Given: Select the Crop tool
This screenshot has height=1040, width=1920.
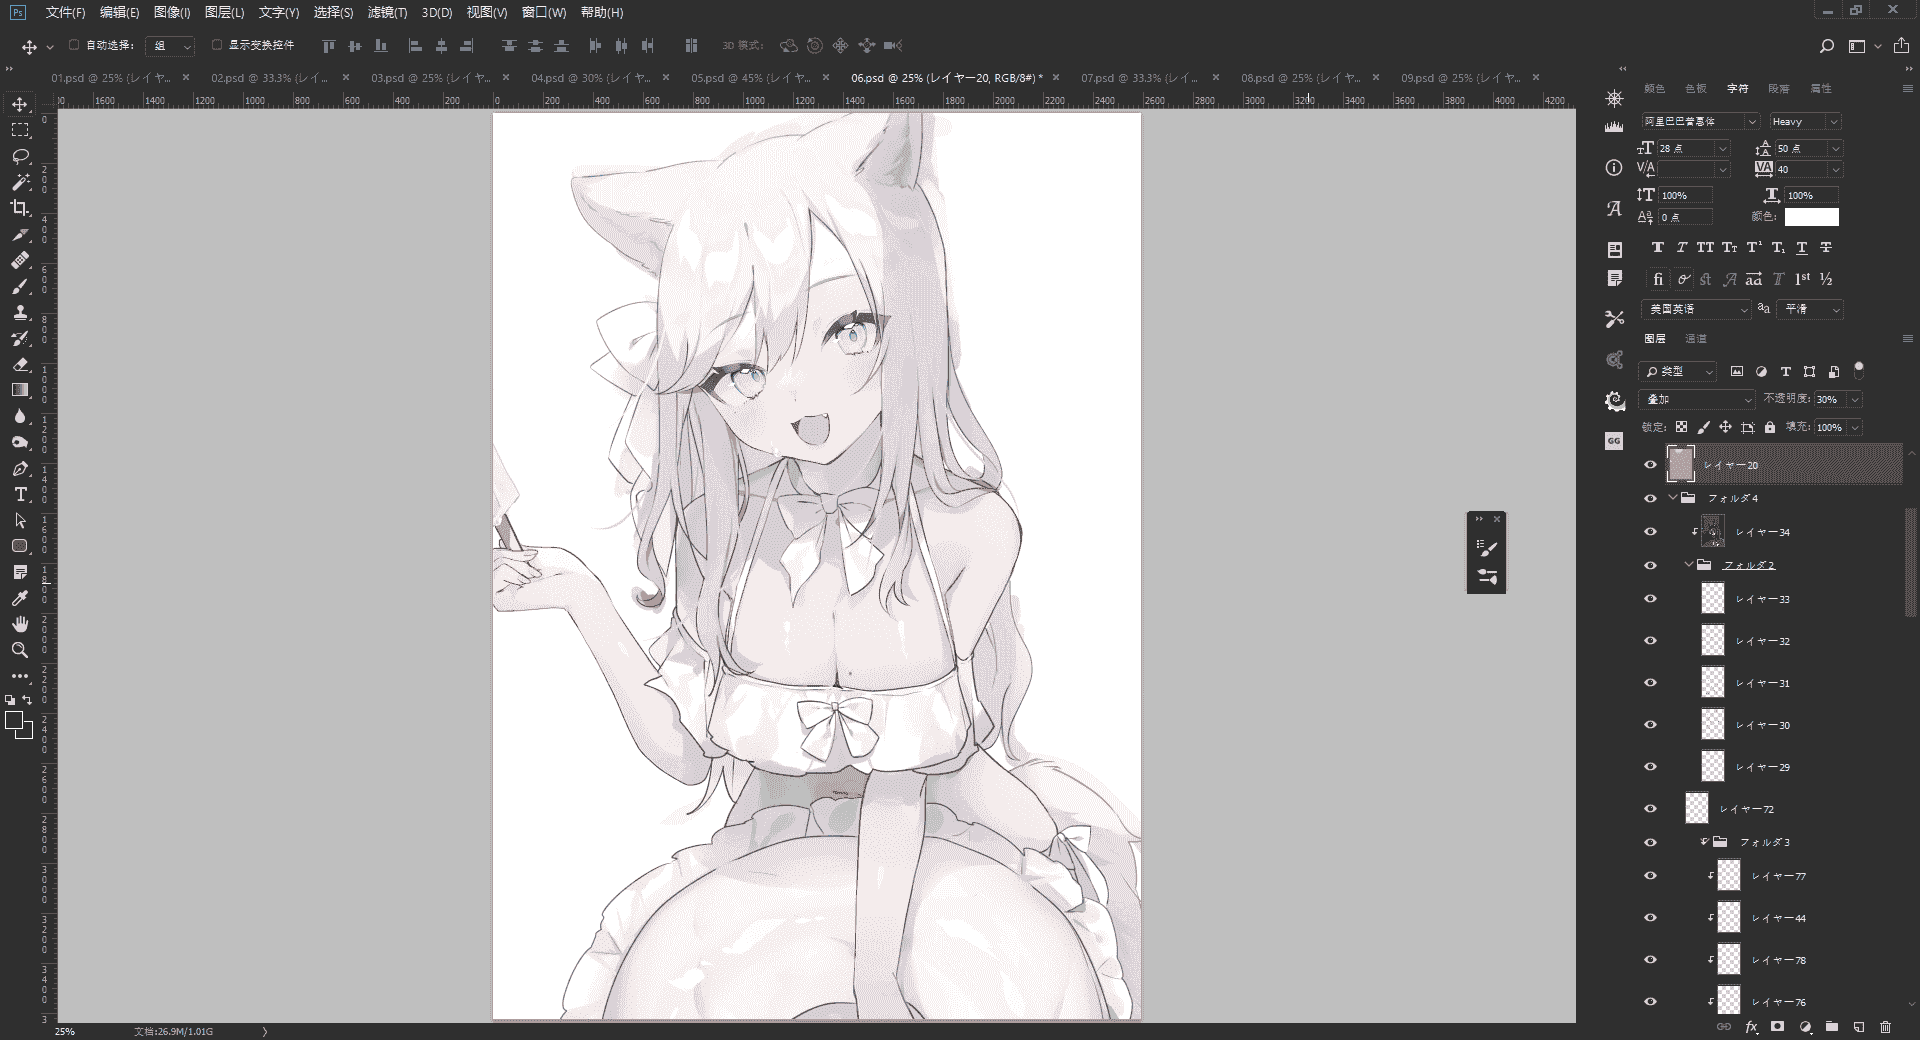Looking at the screenshot, I should coord(20,208).
